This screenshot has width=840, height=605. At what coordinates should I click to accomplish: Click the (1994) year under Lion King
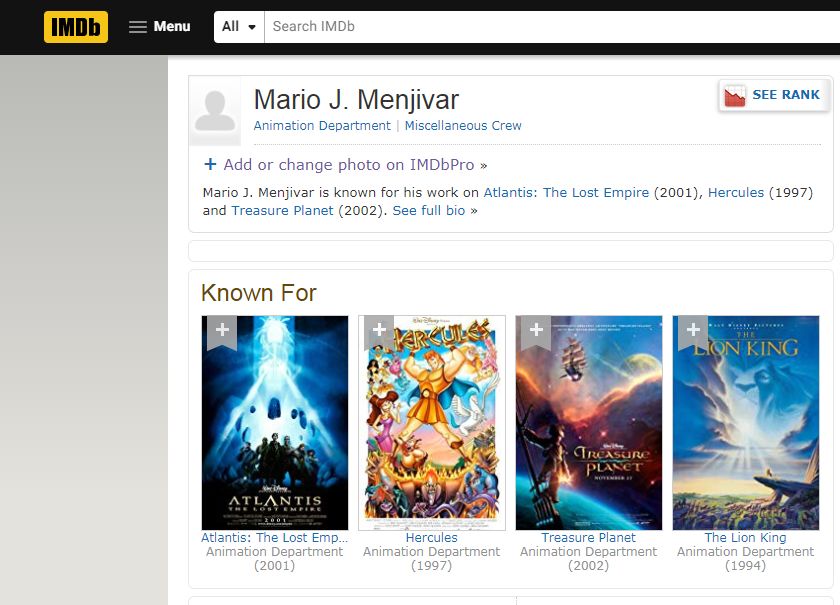pyautogui.click(x=745, y=566)
